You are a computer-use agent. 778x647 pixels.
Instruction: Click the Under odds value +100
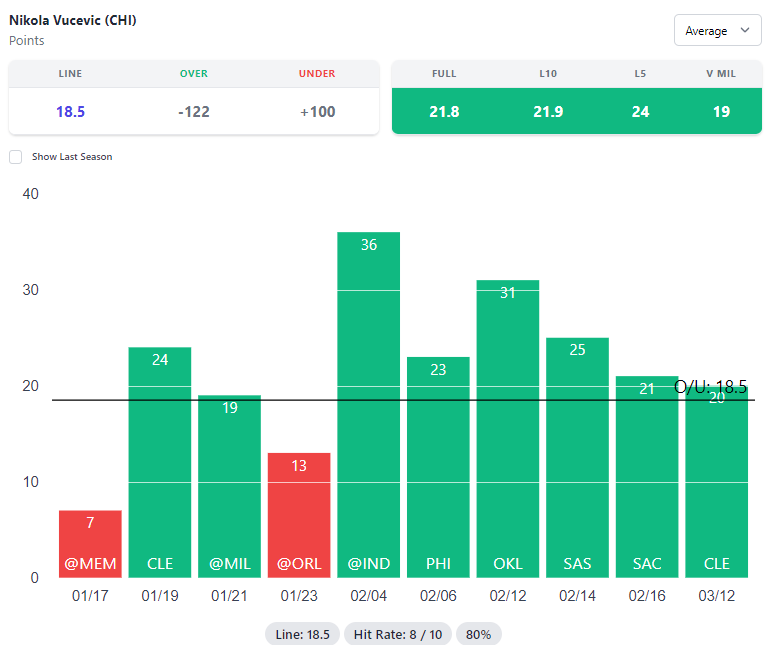pyautogui.click(x=317, y=111)
